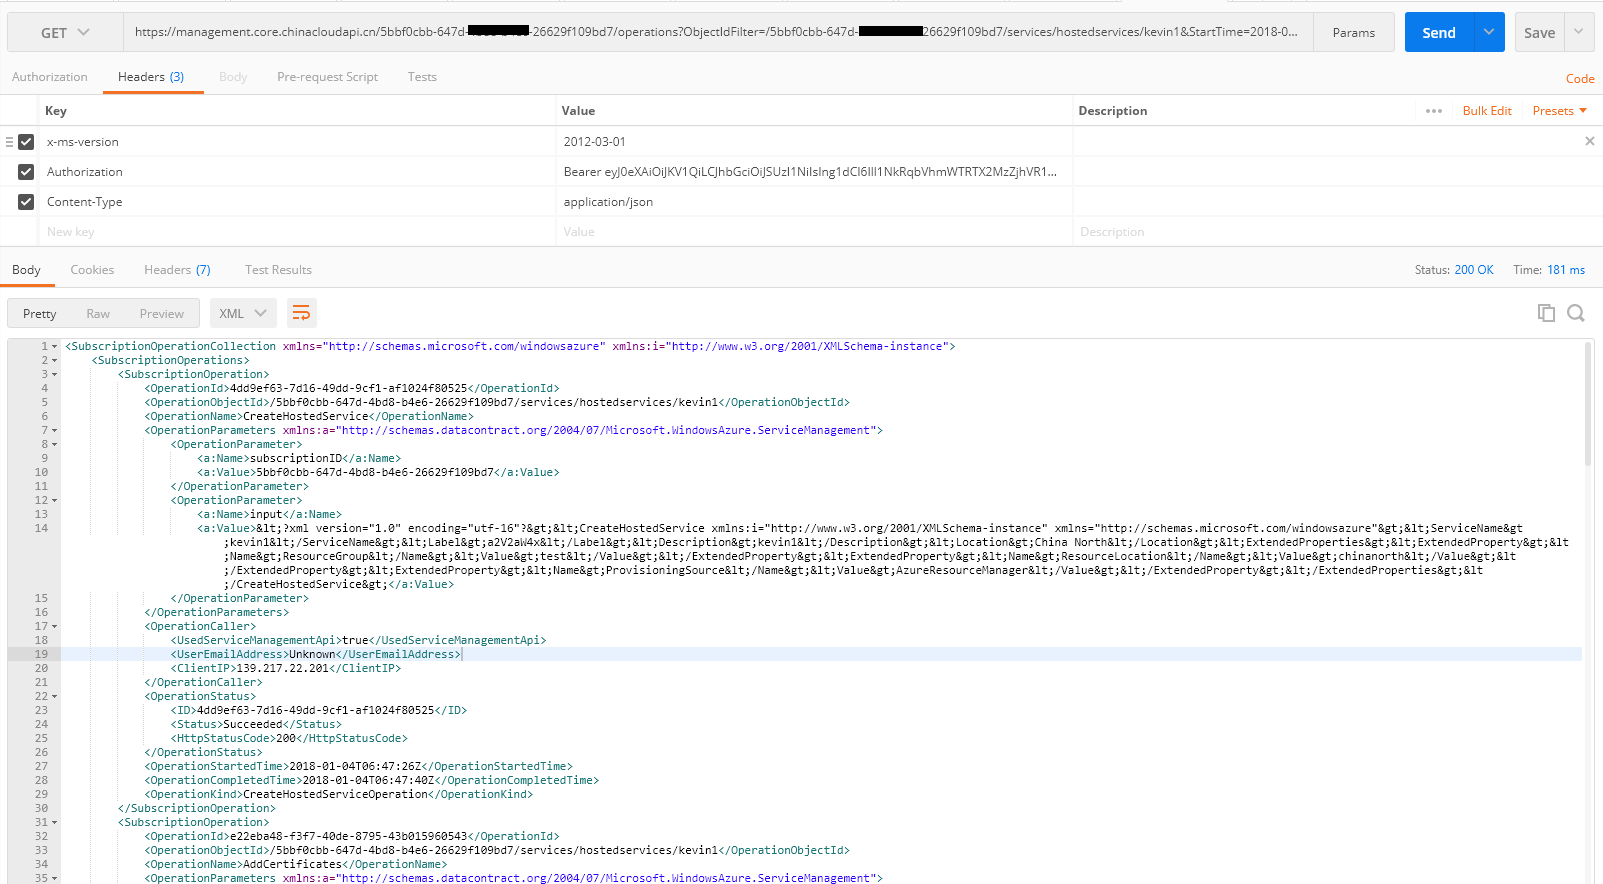
Task: Copy response body with the copy icon
Action: point(1546,313)
